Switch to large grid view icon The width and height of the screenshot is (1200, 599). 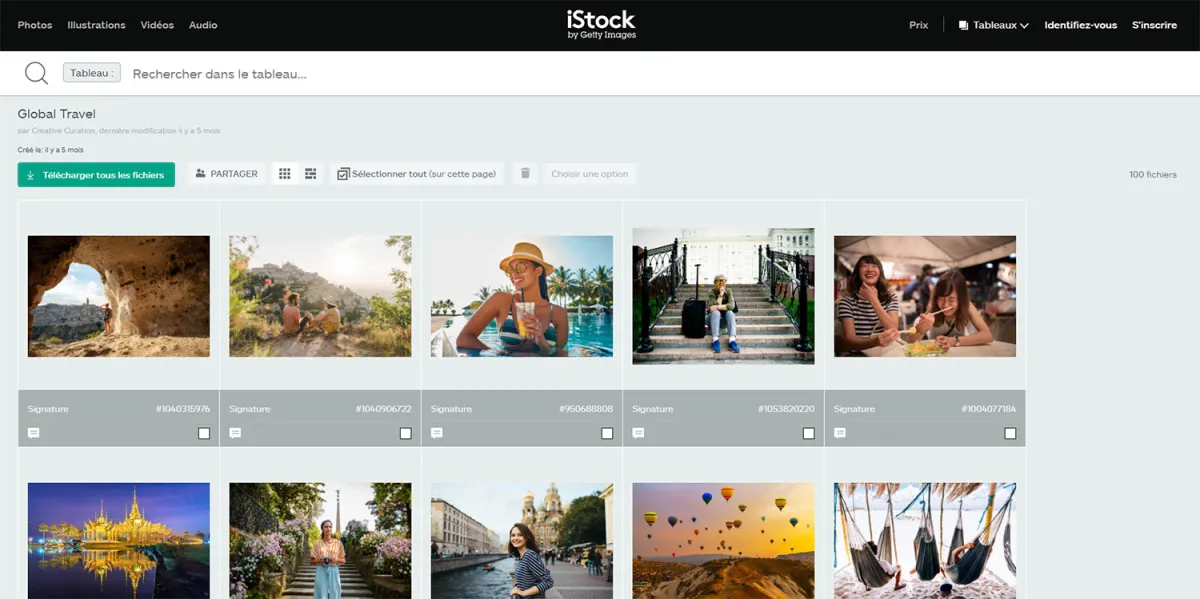285,174
